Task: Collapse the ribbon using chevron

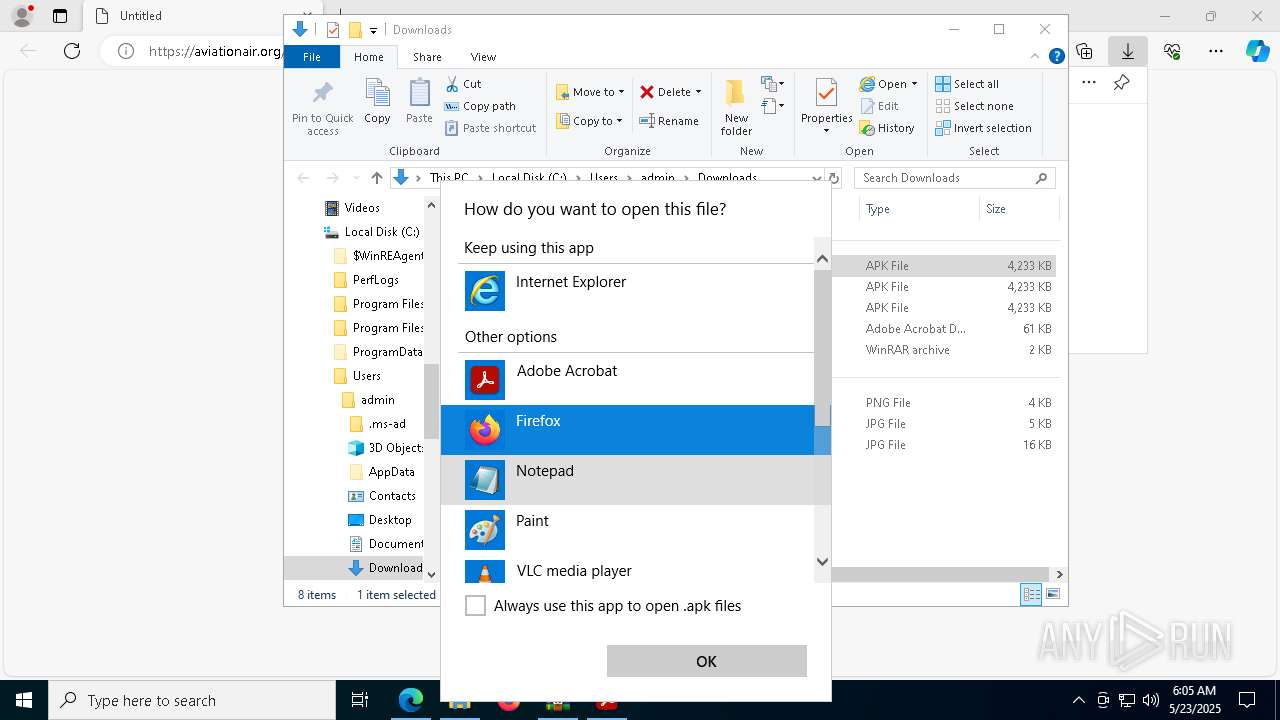Action: coord(1037,57)
